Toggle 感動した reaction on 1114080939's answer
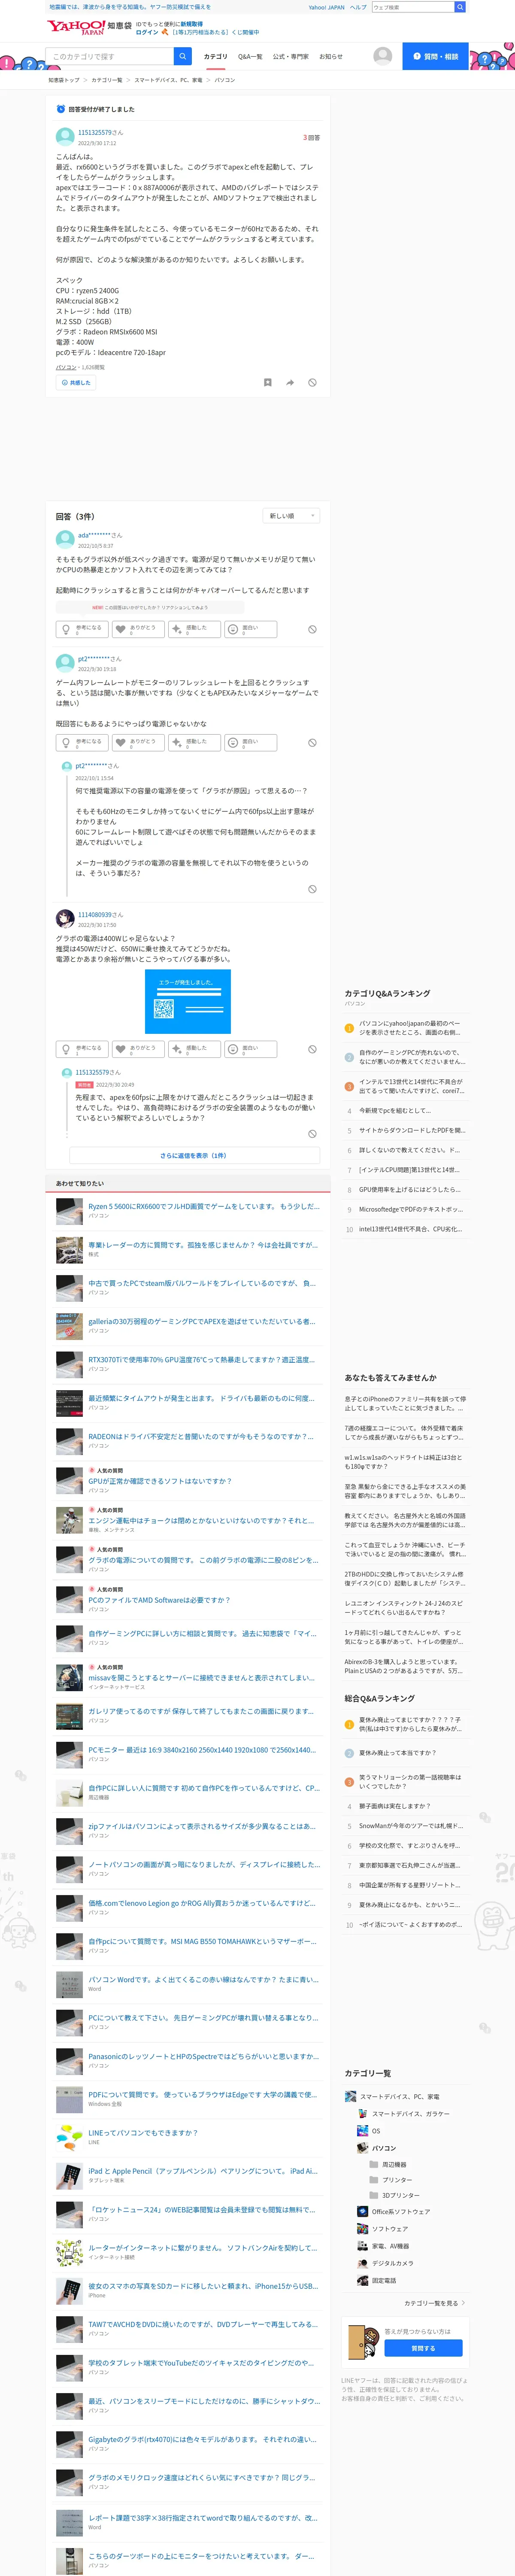This screenshot has height=2576, width=515. (x=194, y=1049)
